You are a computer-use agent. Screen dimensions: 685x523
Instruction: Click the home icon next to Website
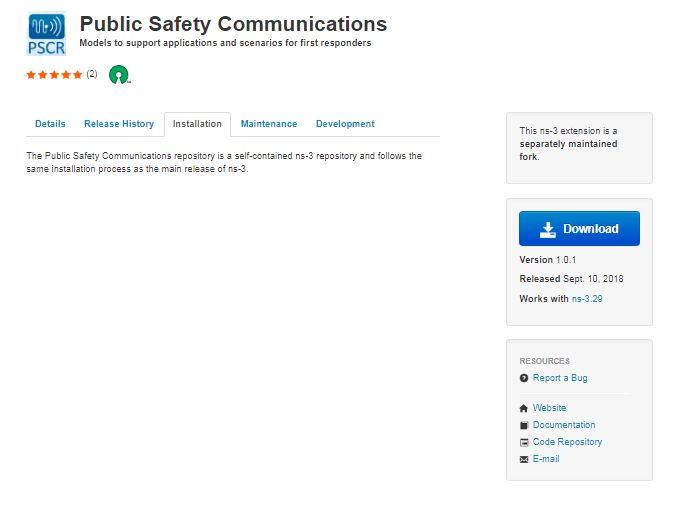(x=524, y=409)
